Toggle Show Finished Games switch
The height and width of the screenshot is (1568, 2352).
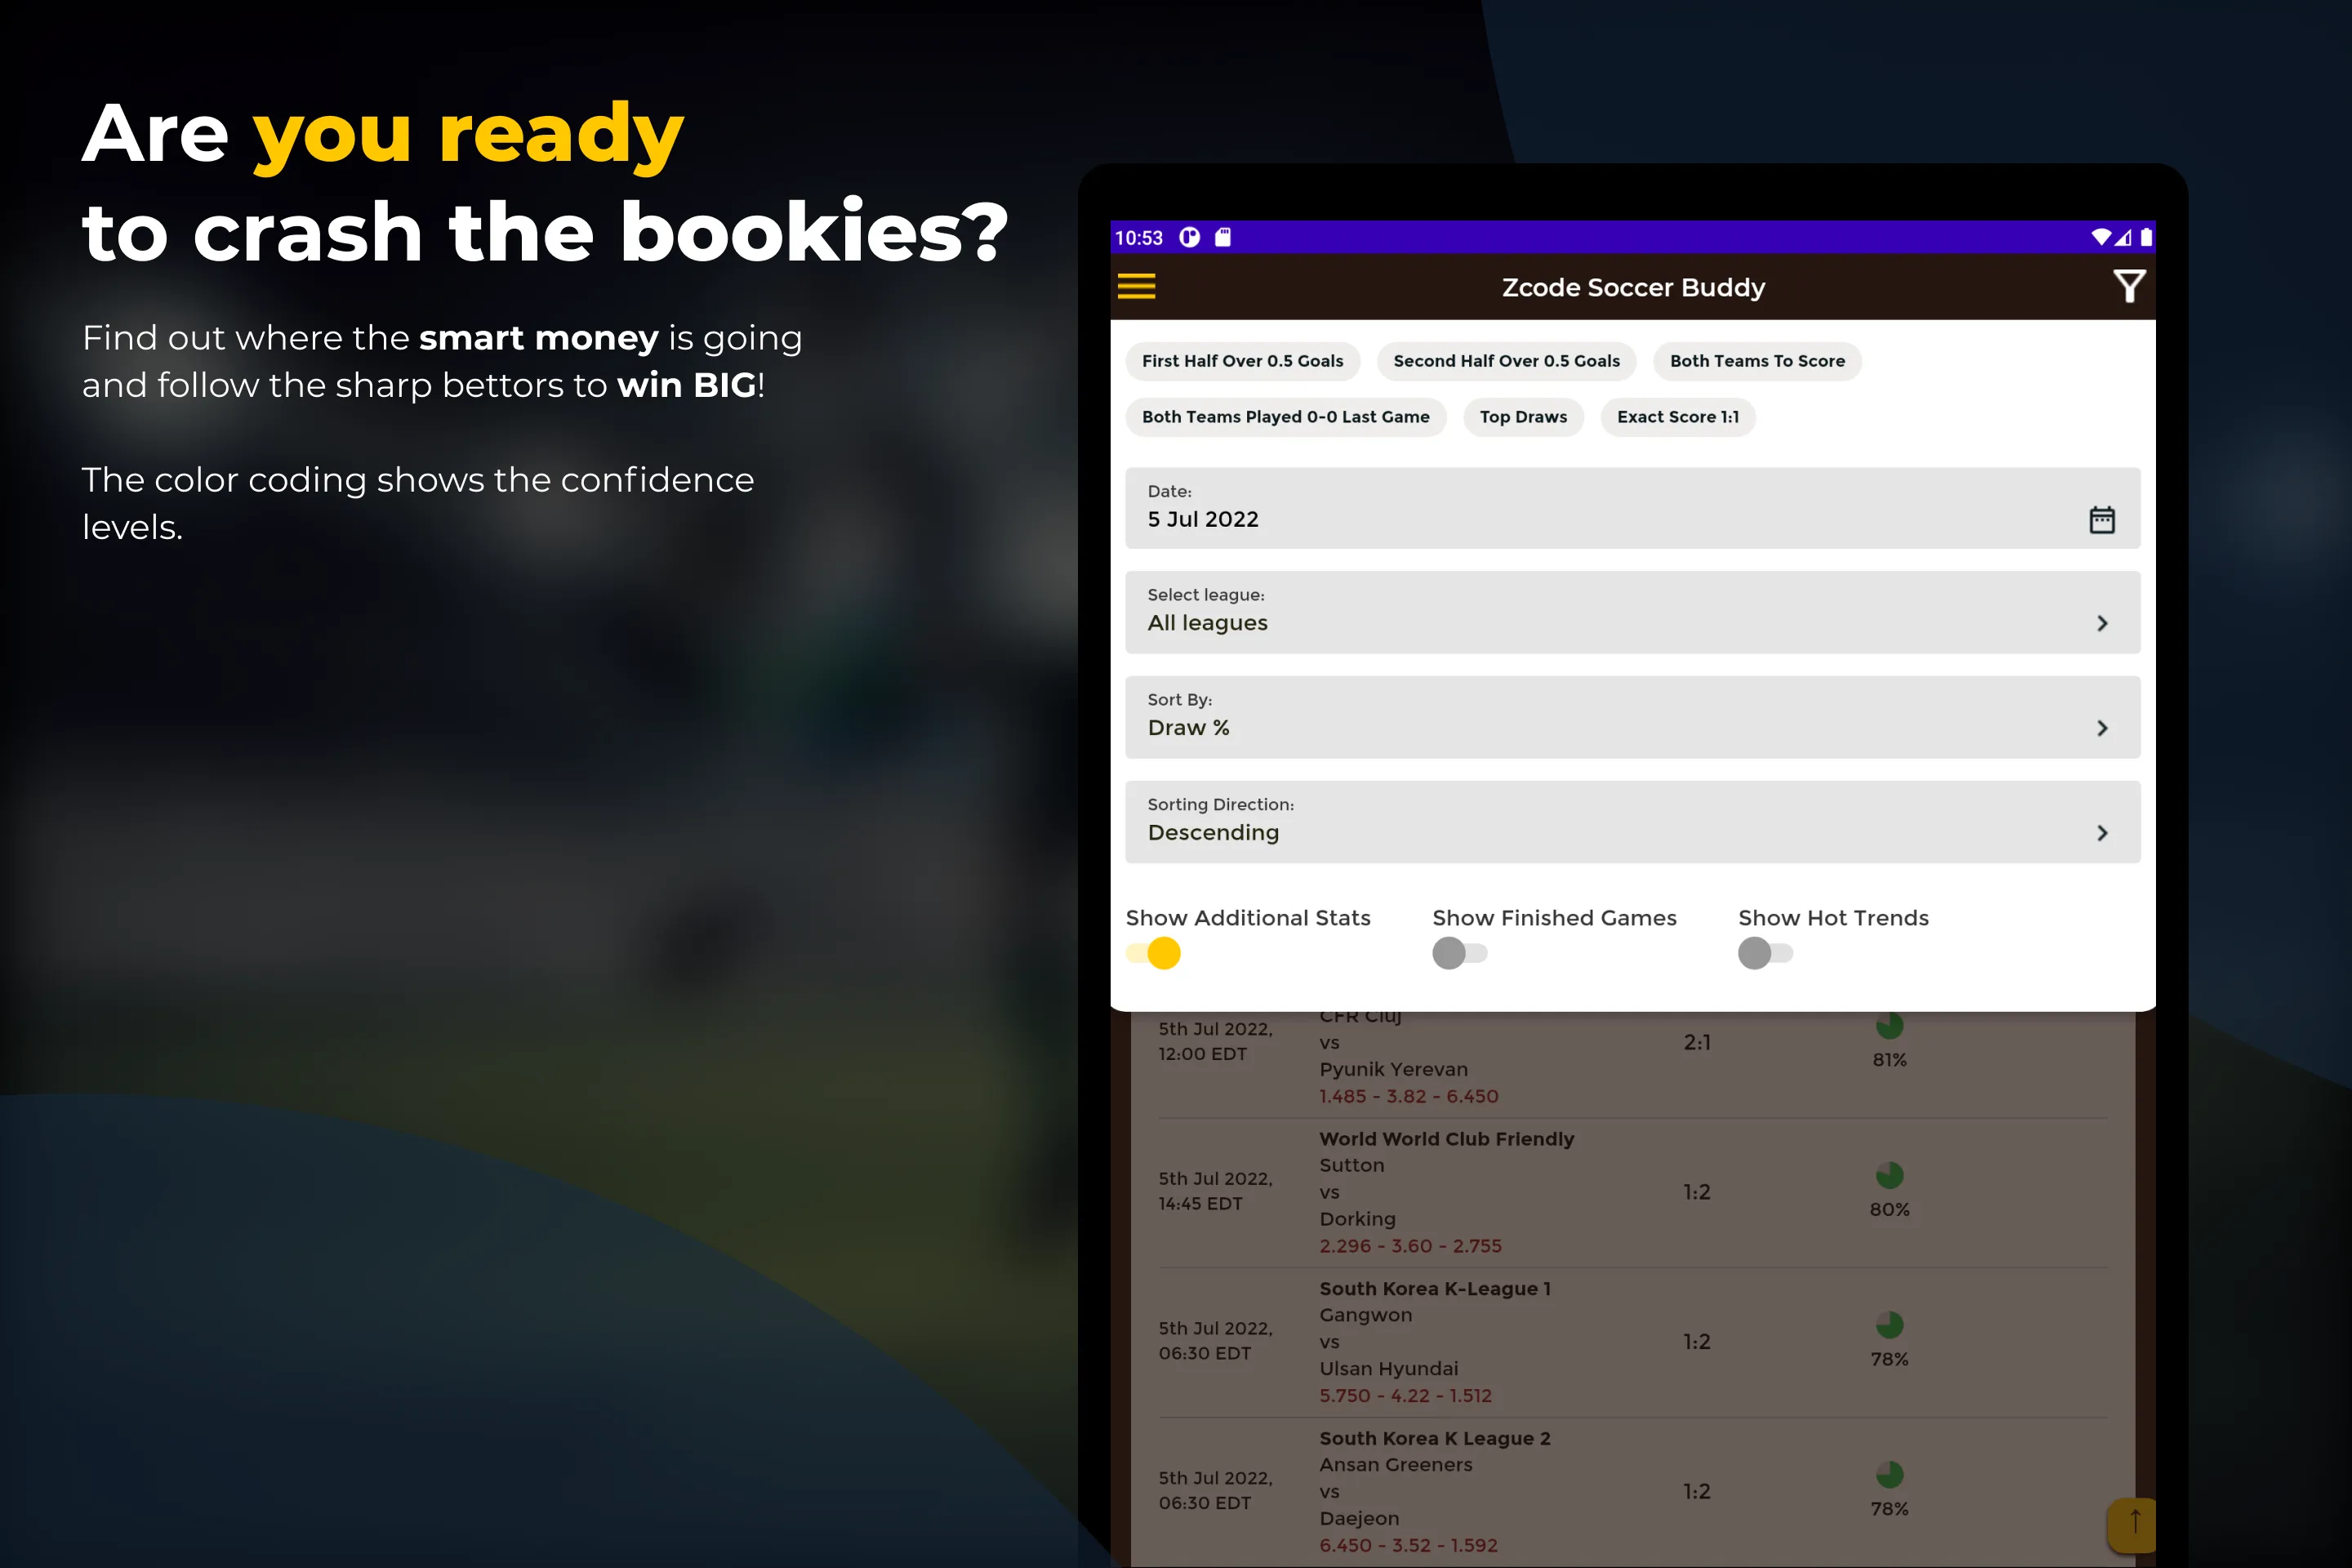tap(1459, 954)
